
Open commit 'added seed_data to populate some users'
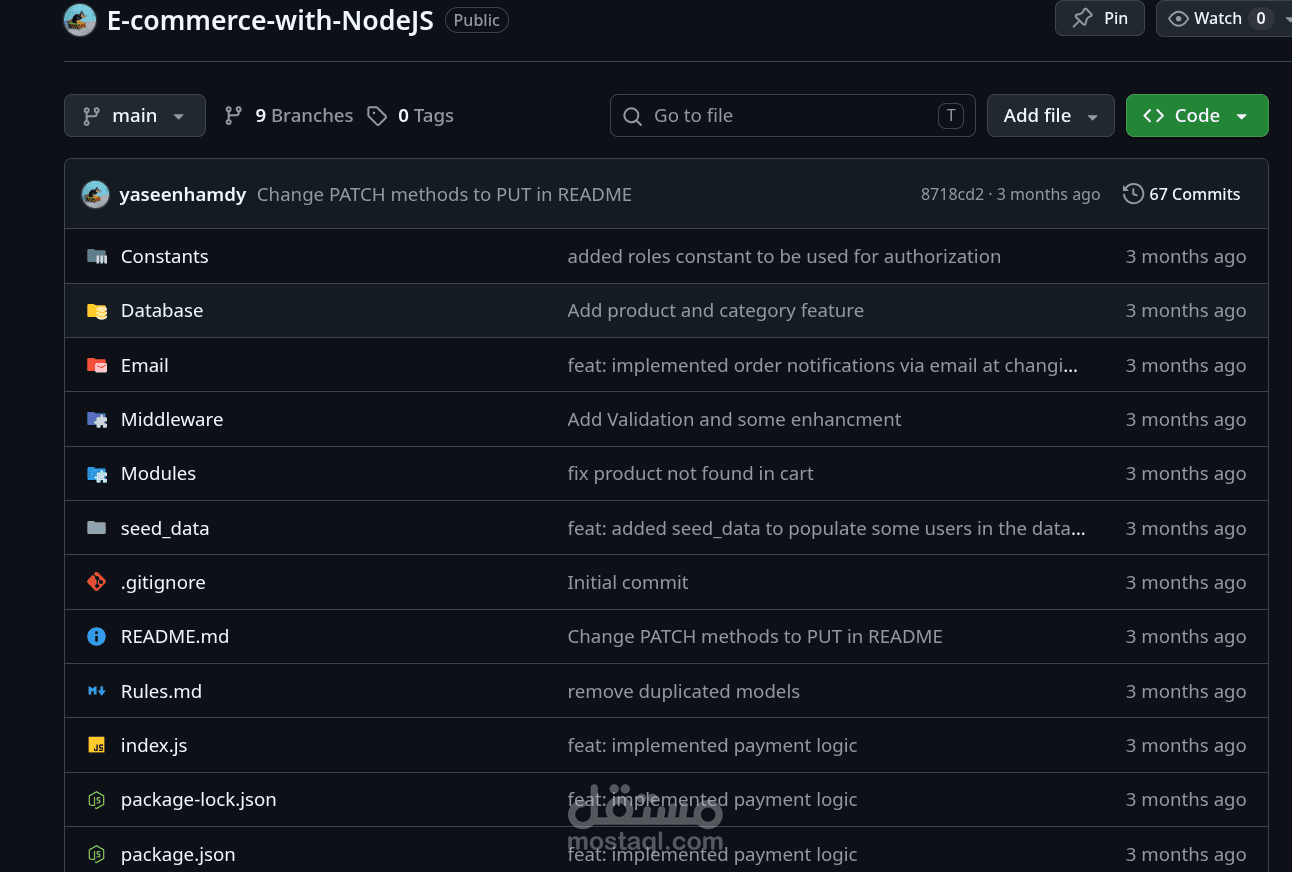tap(826, 528)
